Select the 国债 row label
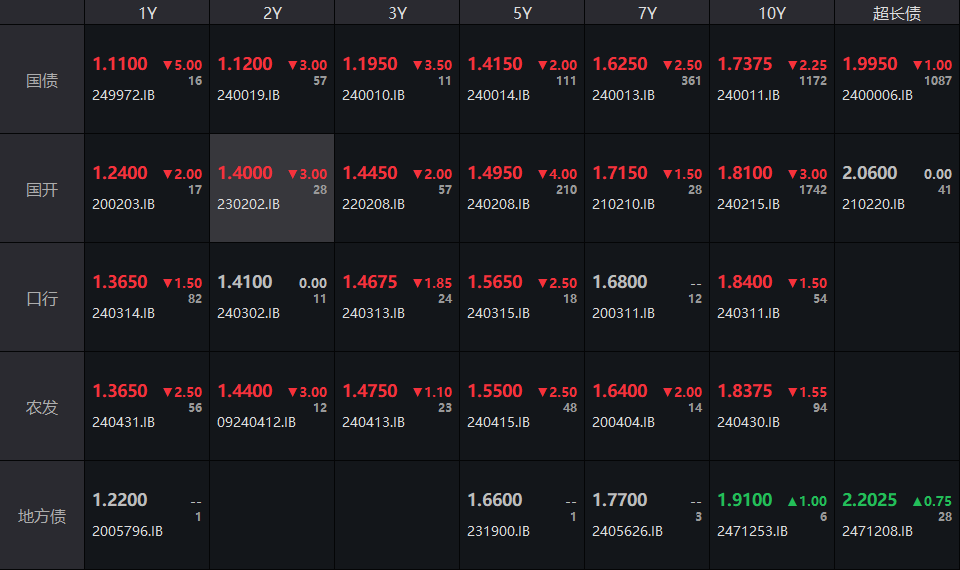Viewport: 960px width, 570px height. point(42,80)
